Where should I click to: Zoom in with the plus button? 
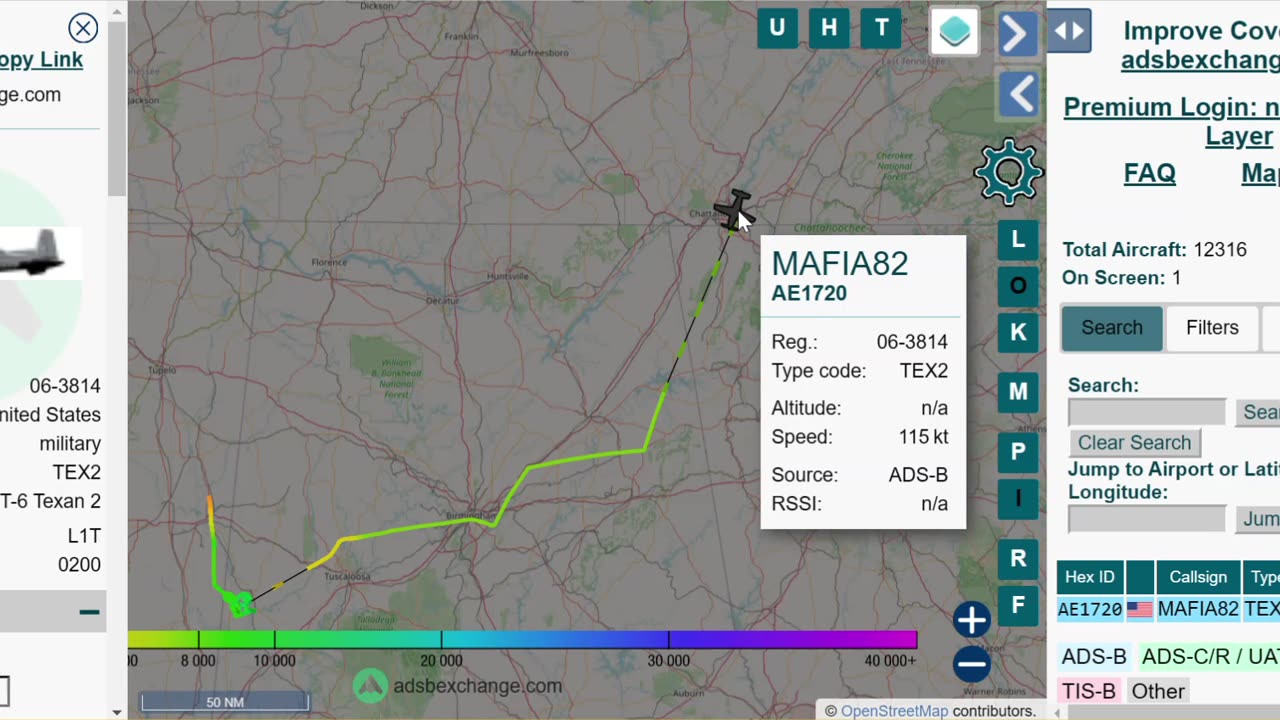click(x=971, y=620)
